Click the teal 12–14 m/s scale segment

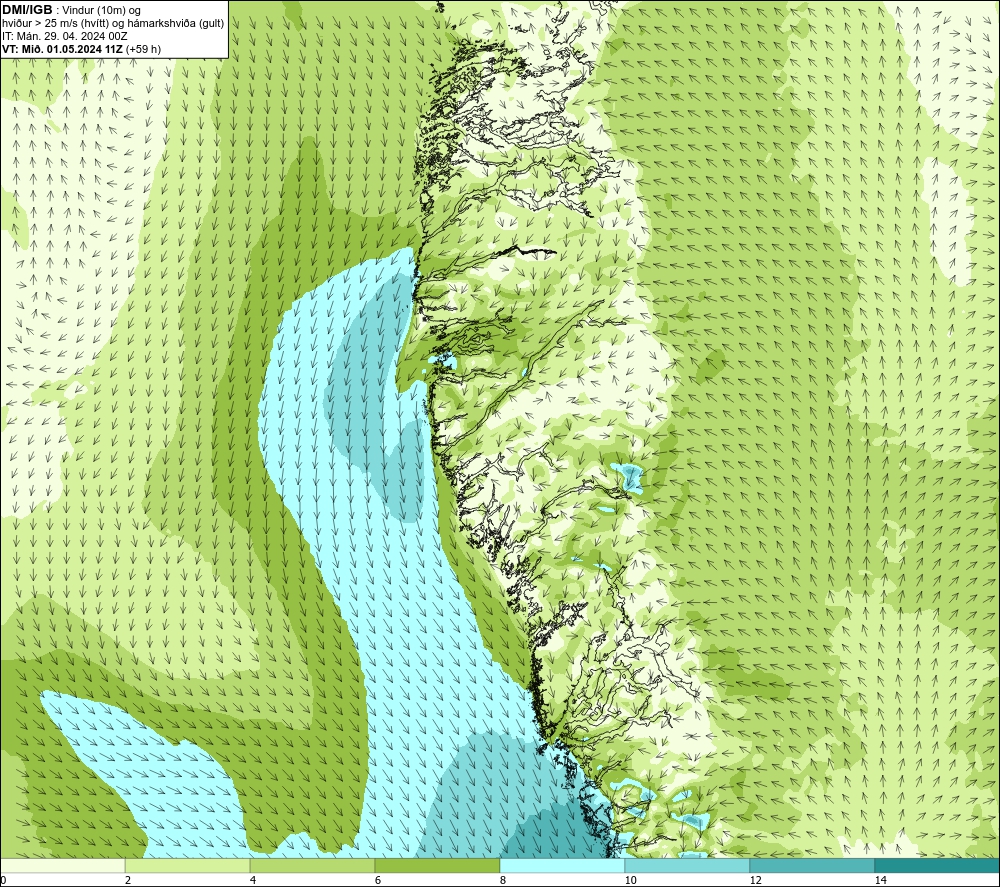point(812,865)
